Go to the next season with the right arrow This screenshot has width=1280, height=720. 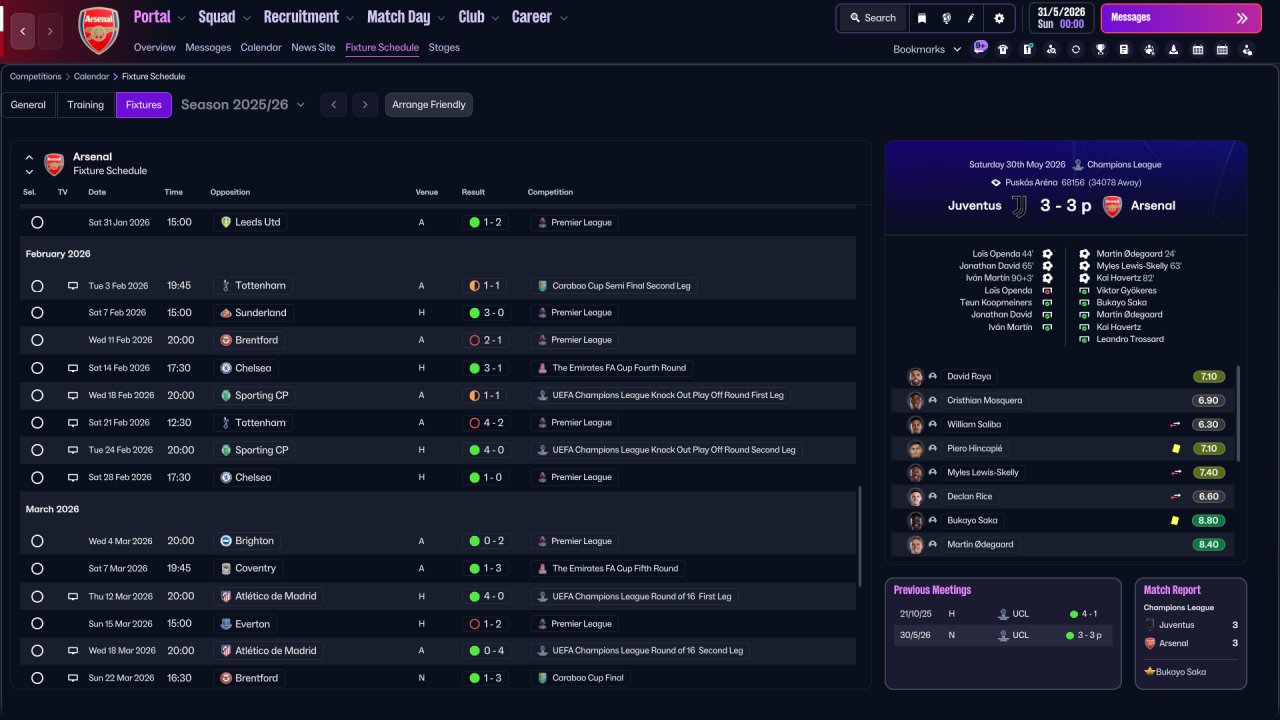[365, 105]
